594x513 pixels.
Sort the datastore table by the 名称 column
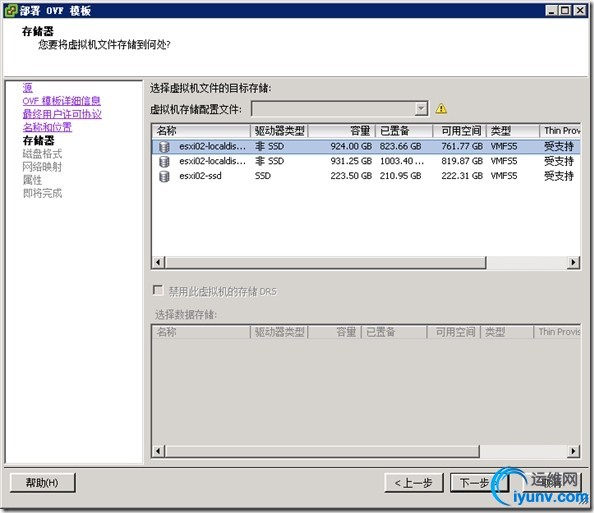click(x=201, y=131)
